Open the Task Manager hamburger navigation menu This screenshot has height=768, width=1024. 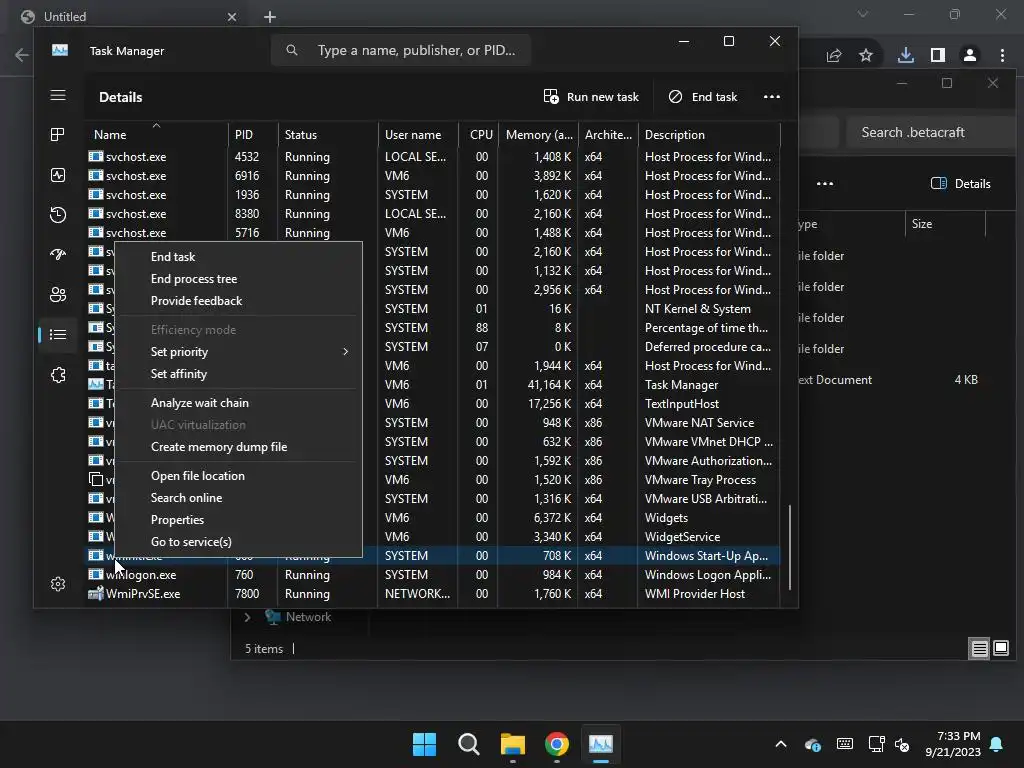click(x=58, y=96)
